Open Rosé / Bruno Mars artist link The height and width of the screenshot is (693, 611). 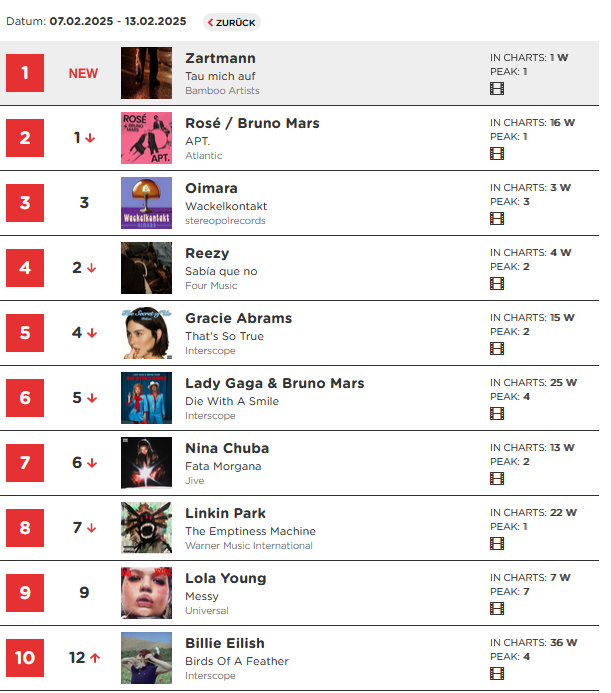pos(252,123)
